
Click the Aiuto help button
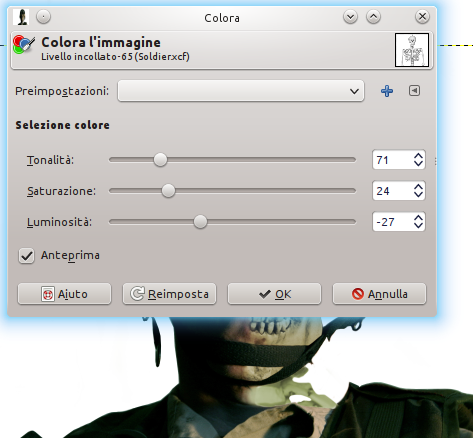[64, 294]
